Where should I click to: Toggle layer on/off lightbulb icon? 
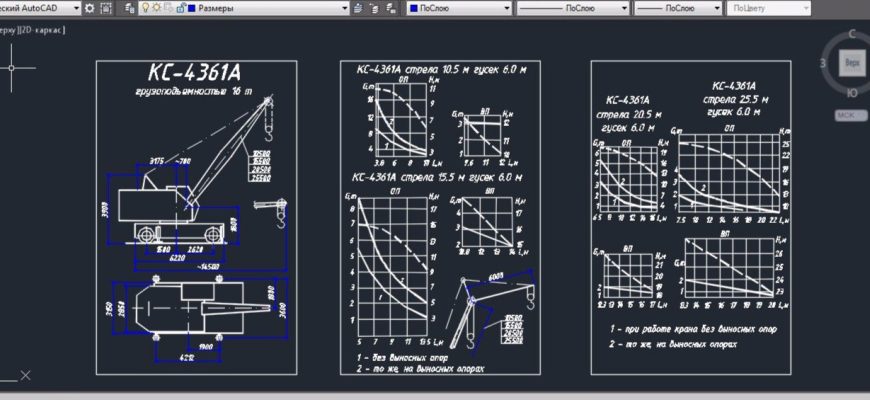click(x=145, y=8)
